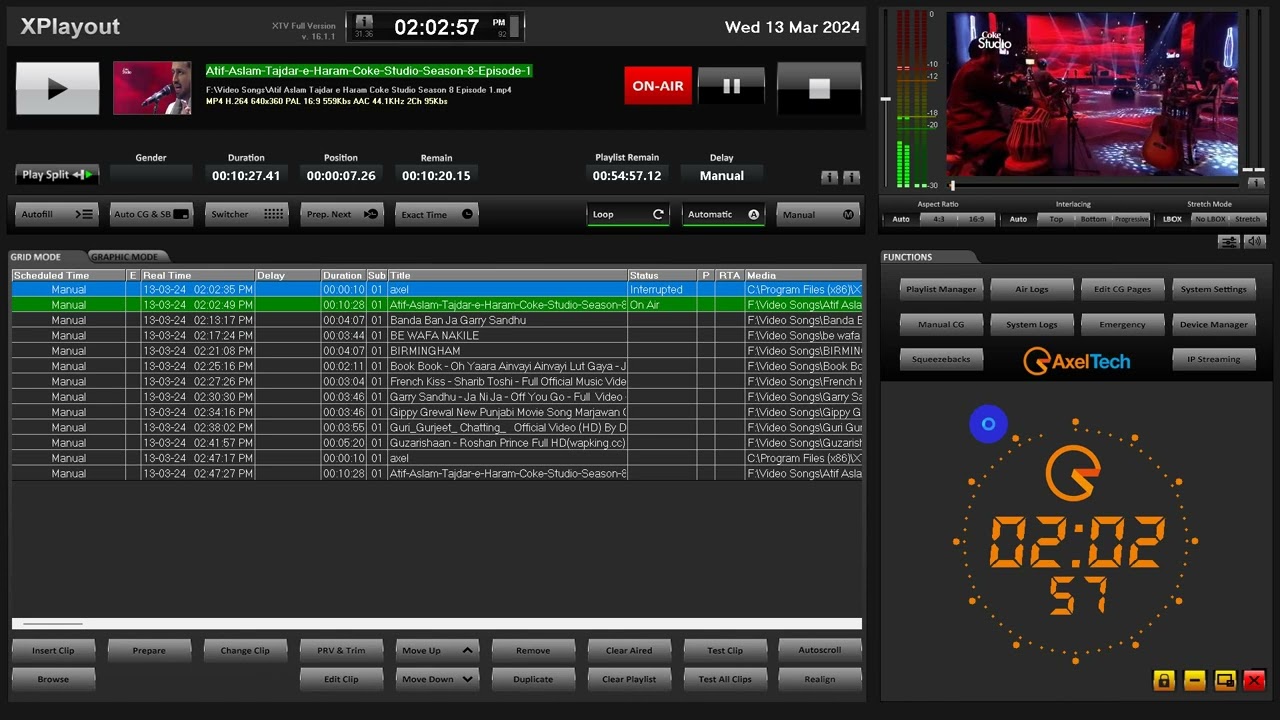The width and height of the screenshot is (1280, 720).
Task: Open Playlist Manager
Action: tap(941, 290)
